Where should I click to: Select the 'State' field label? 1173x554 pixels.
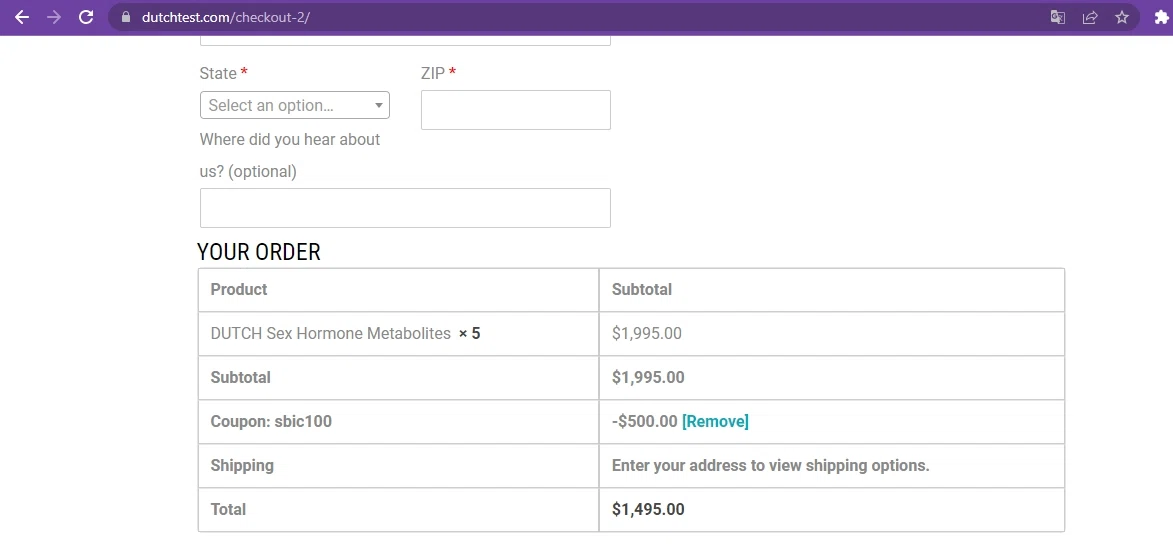[x=218, y=73]
